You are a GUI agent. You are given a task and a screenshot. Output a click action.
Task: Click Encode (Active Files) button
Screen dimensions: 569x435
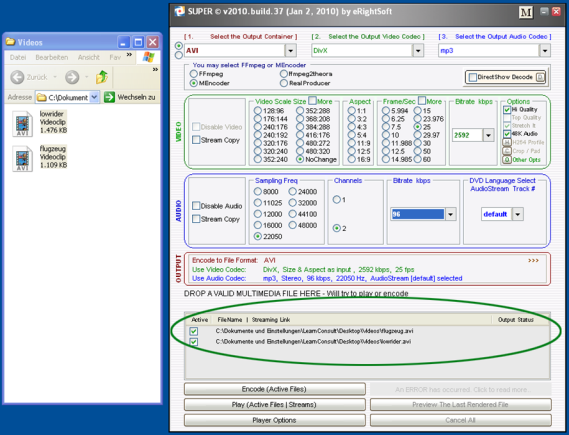click(274, 389)
